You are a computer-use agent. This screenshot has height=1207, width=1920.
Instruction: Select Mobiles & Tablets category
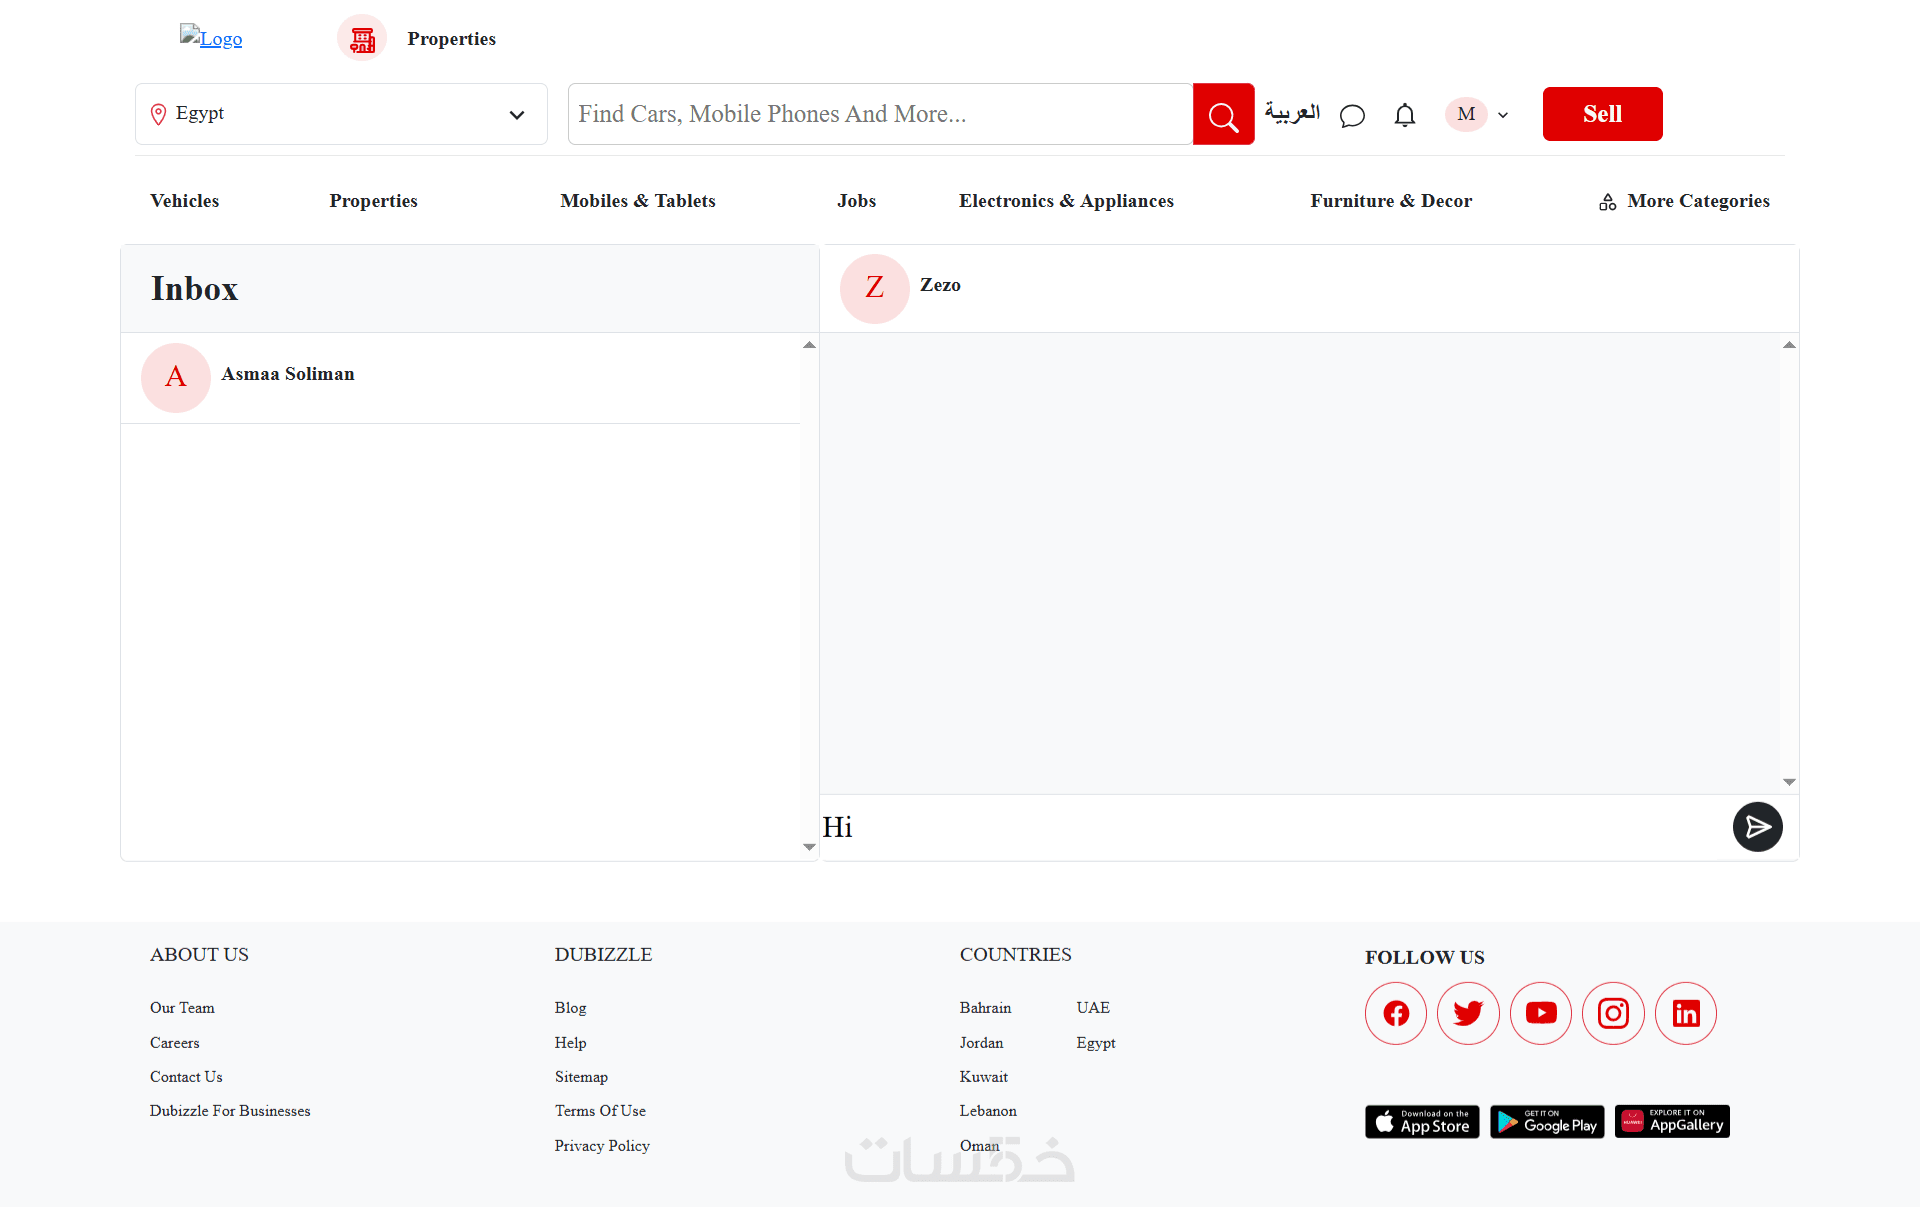pos(637,201)
